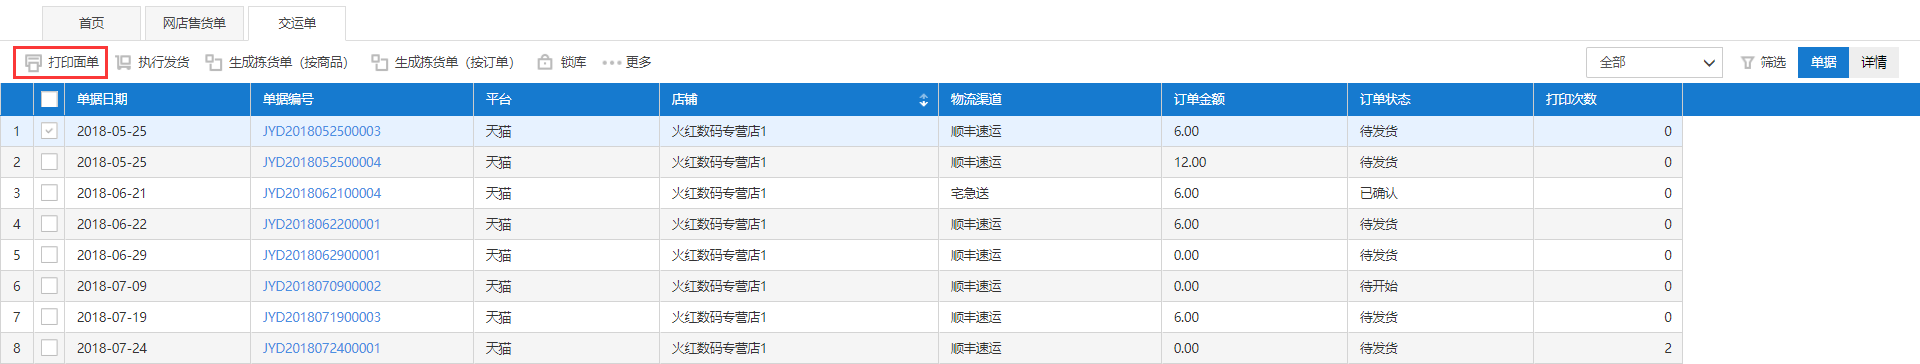Check the row 3 checkbox dated 2018-06-21
The height and width of the screenshot is (364, 1920).
pyautogui.click(x=49, y=193)
